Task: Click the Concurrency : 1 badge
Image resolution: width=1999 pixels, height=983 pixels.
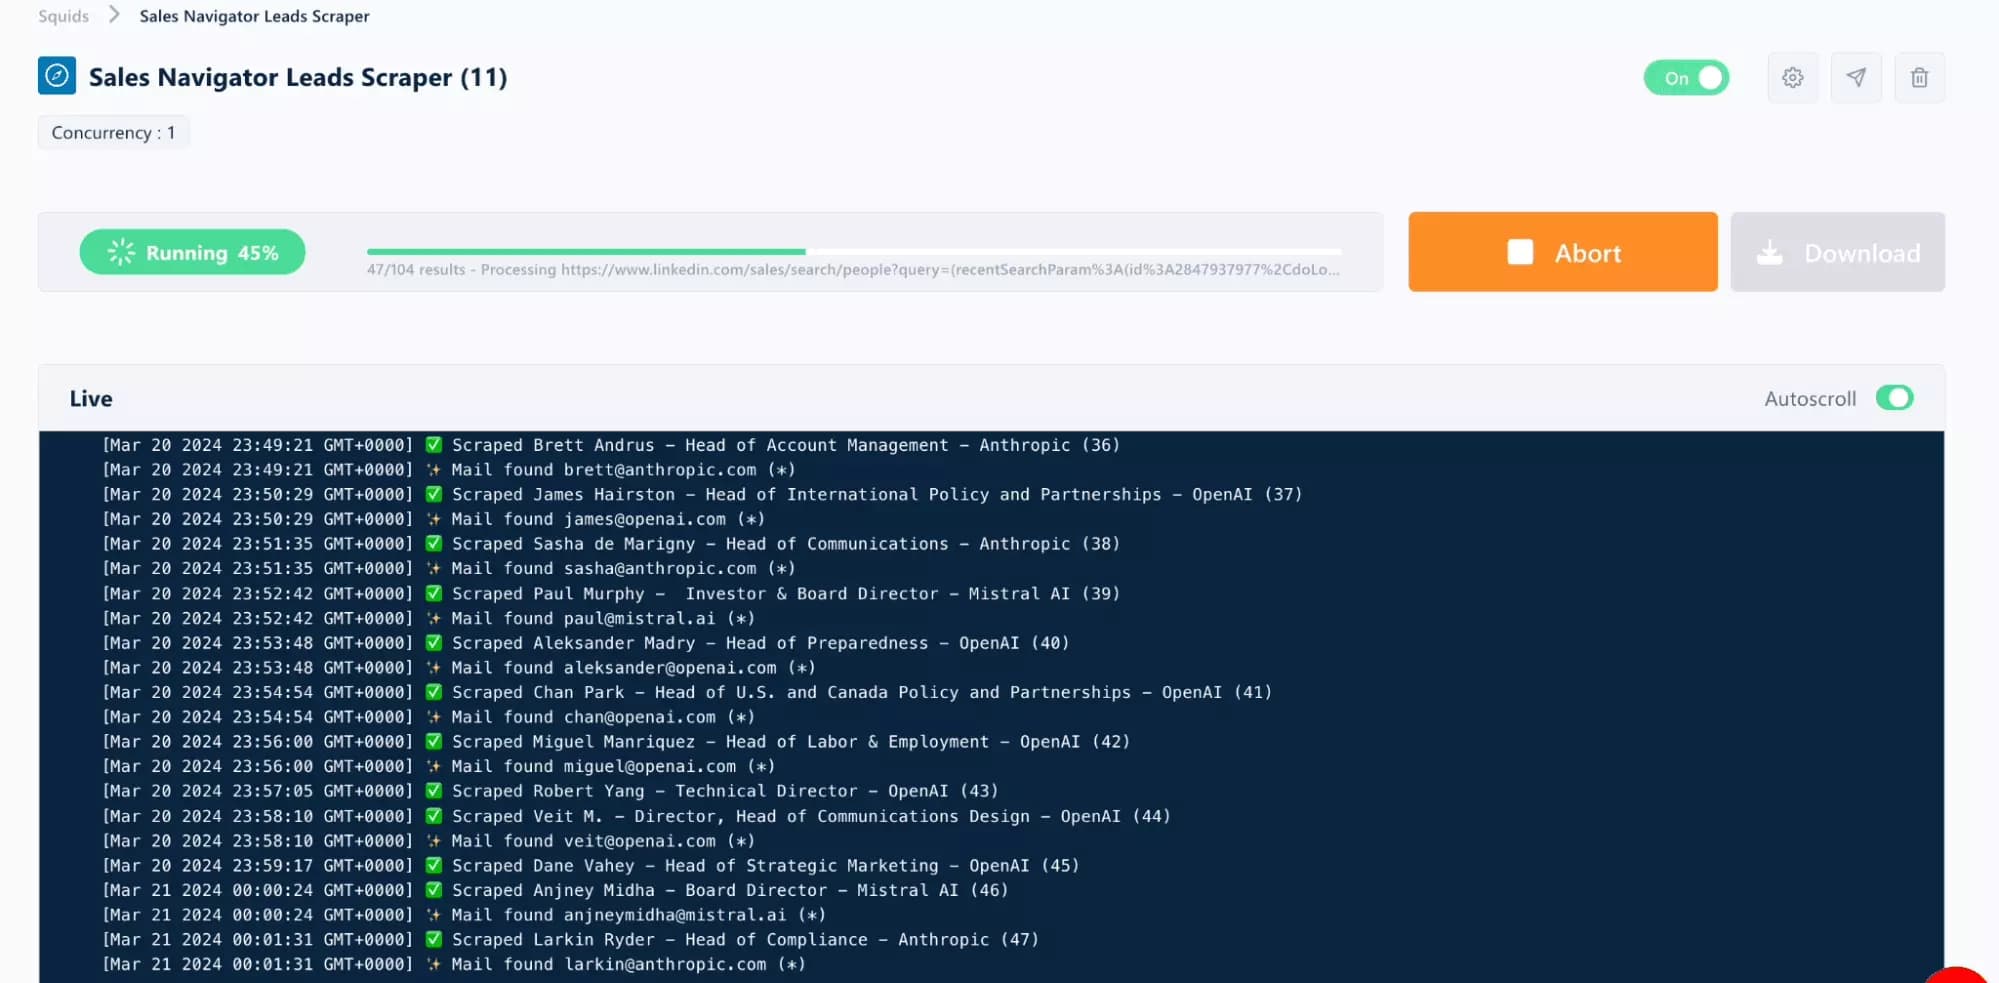Action: click(x=113, y=131)
